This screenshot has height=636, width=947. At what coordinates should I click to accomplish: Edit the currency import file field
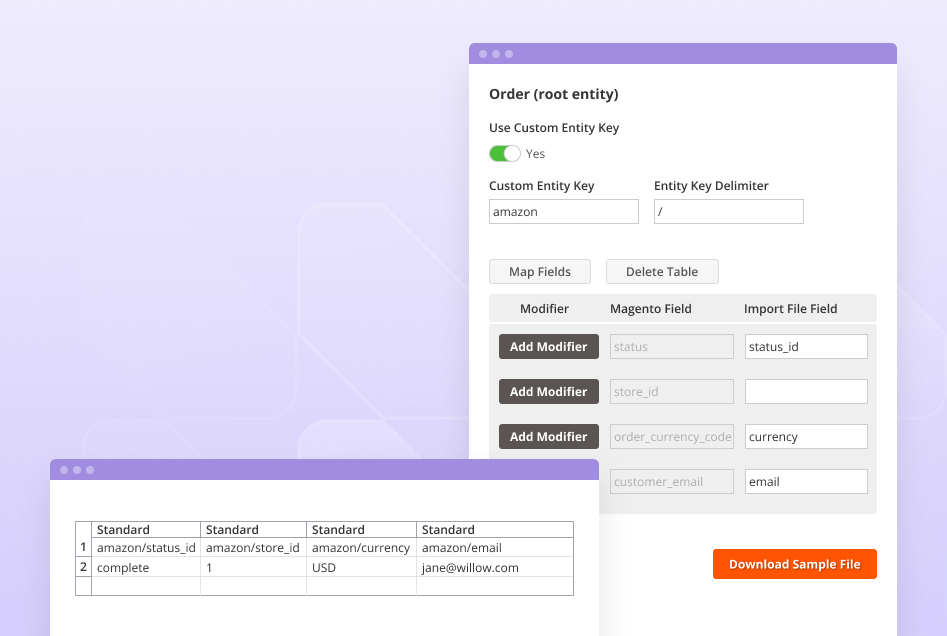coord(805,436)
